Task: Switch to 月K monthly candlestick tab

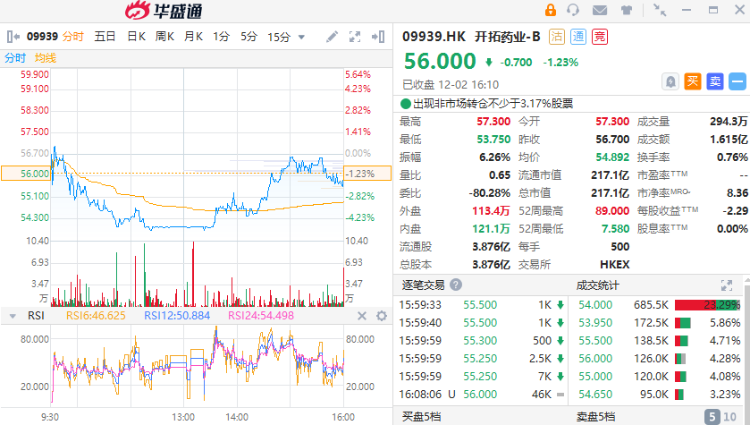Action: (193, 36)
